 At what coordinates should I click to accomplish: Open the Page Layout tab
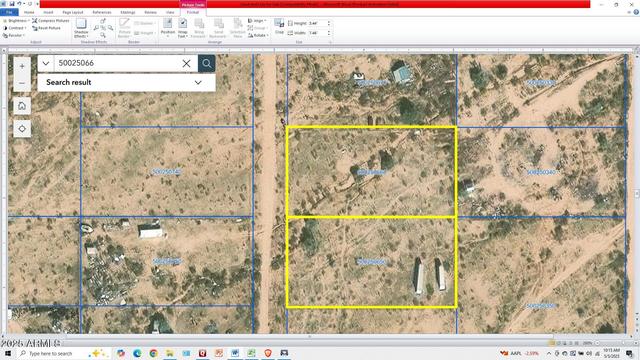click(x=73, y=13)
